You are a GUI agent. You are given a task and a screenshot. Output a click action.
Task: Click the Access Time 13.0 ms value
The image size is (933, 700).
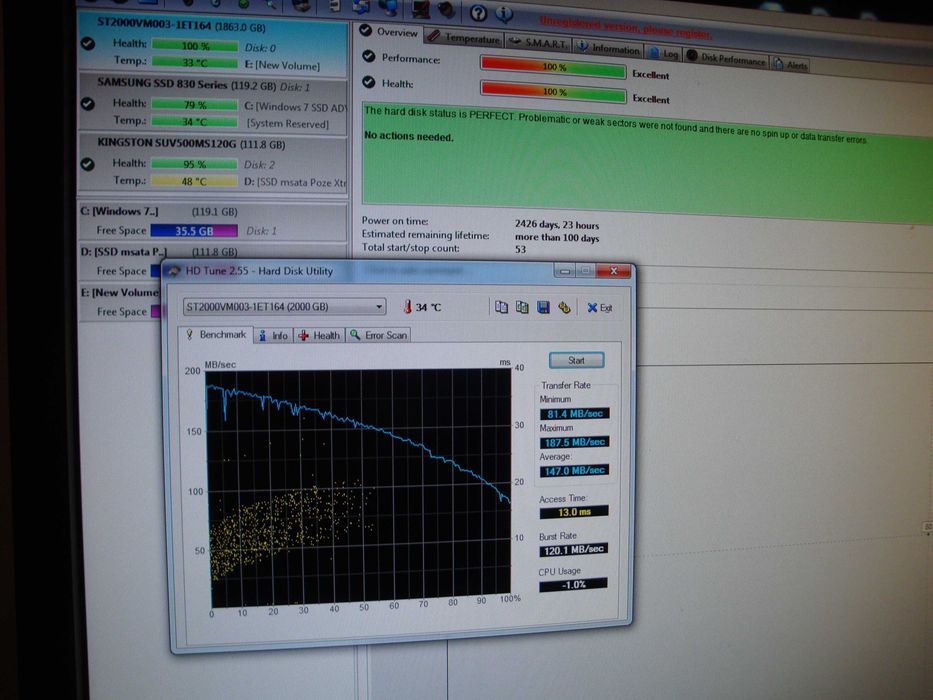[574, 512]
